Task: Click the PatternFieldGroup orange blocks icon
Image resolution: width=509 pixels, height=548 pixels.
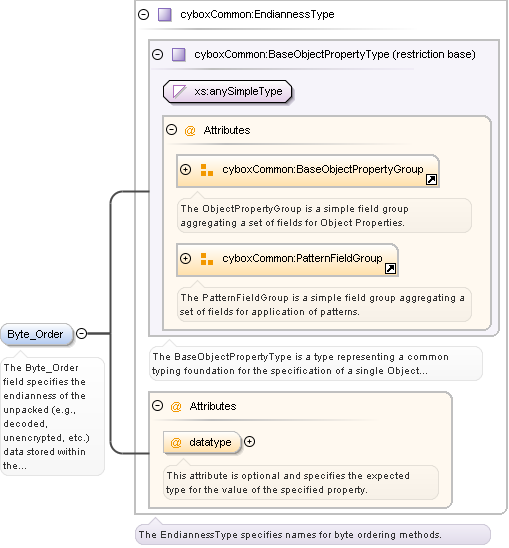Action: [207, 259]
